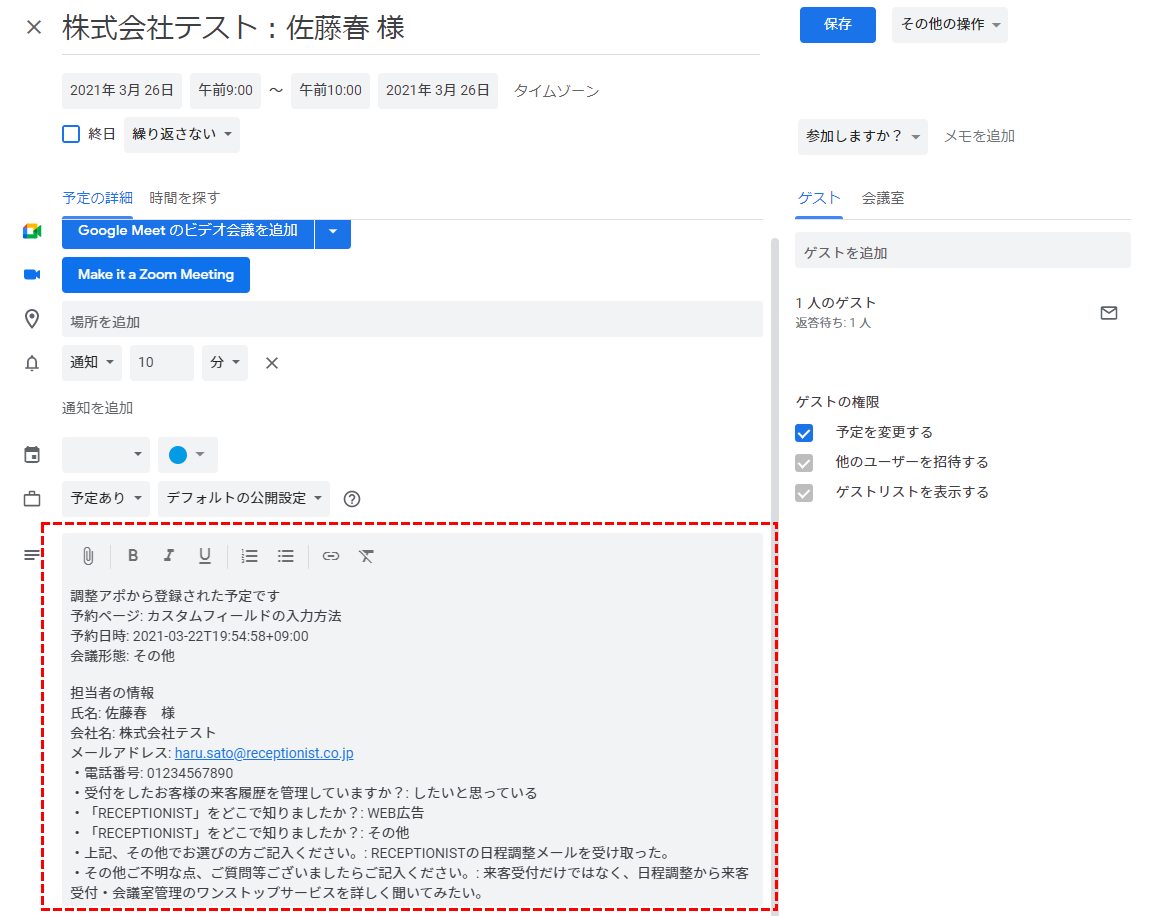Toggle the 他のユーザーを招待する checkbox

[804, 463]
